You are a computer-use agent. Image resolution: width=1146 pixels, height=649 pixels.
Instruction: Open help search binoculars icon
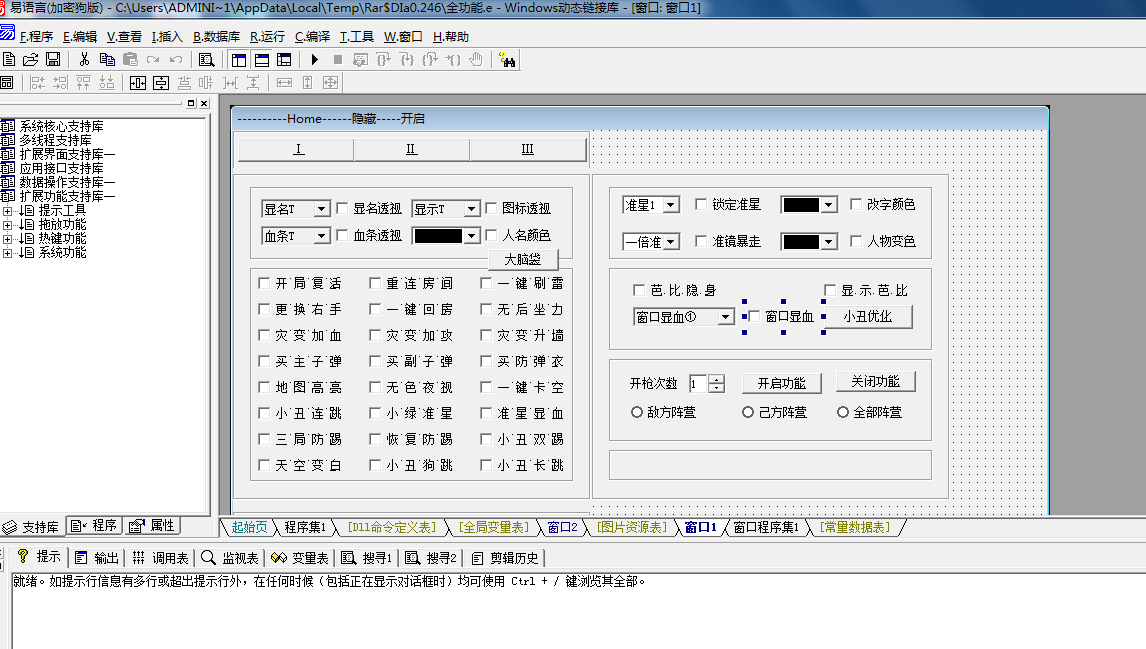click(506, 59)
